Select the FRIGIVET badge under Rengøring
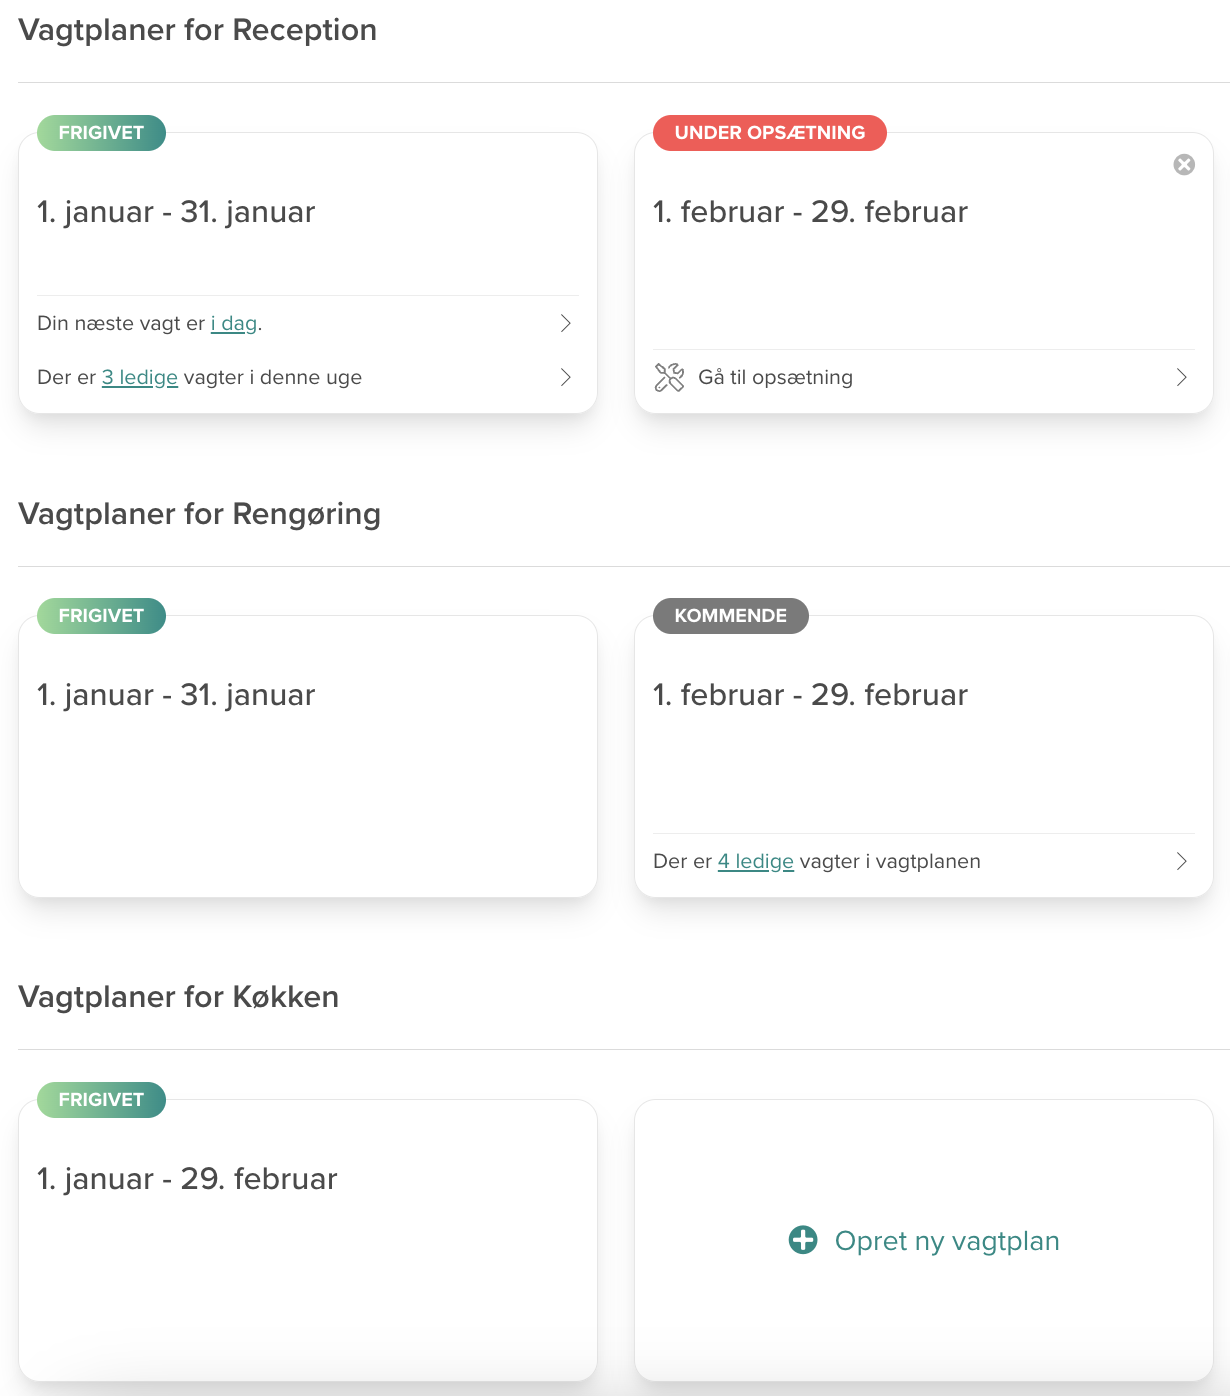Image resolution: width=1230 pixels, height=1396 pixels. click(99, 615)
